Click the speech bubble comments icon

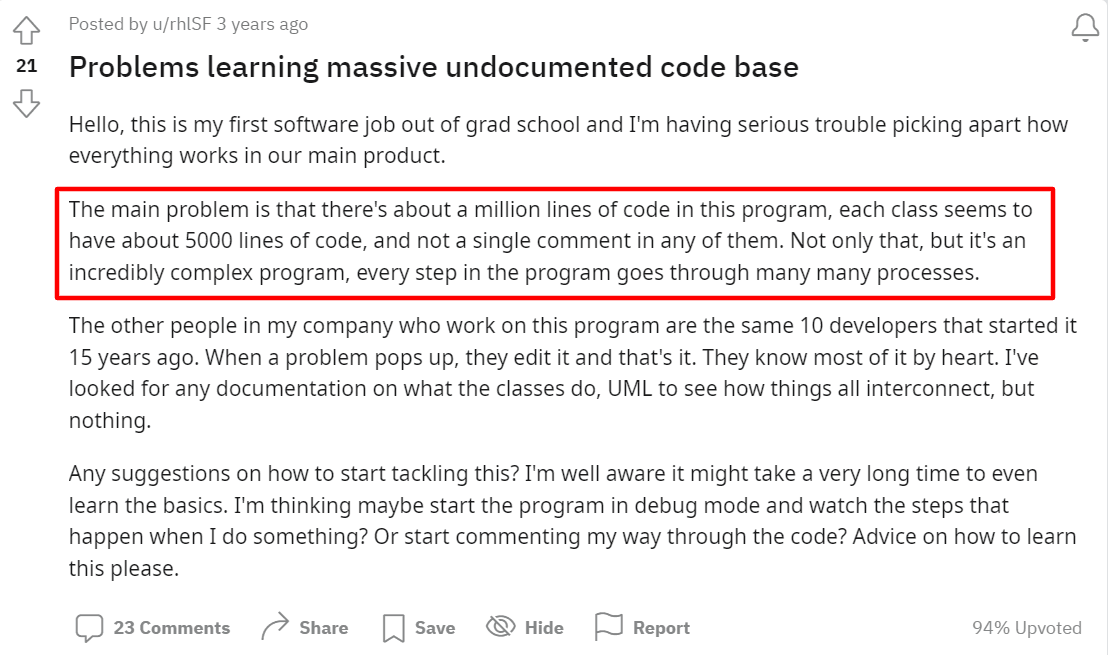(89, 628)
